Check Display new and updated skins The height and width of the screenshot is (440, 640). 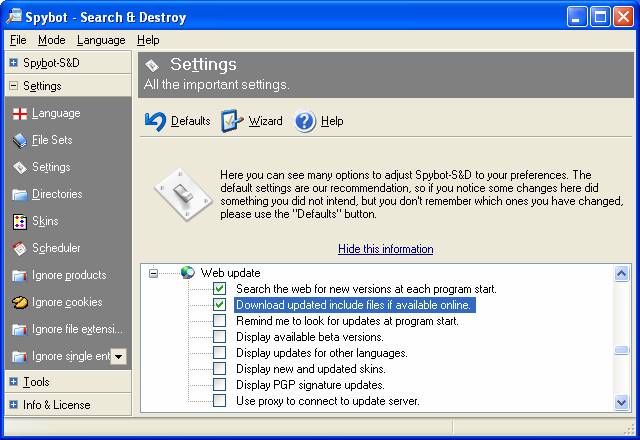(x=220, y=369)
